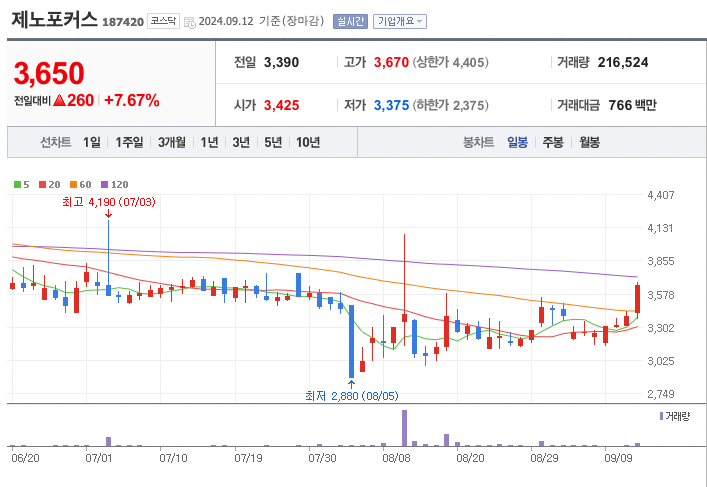
Task: Click the 최고 4,190 (07/03) marker label
Action: tap(109, 202)
